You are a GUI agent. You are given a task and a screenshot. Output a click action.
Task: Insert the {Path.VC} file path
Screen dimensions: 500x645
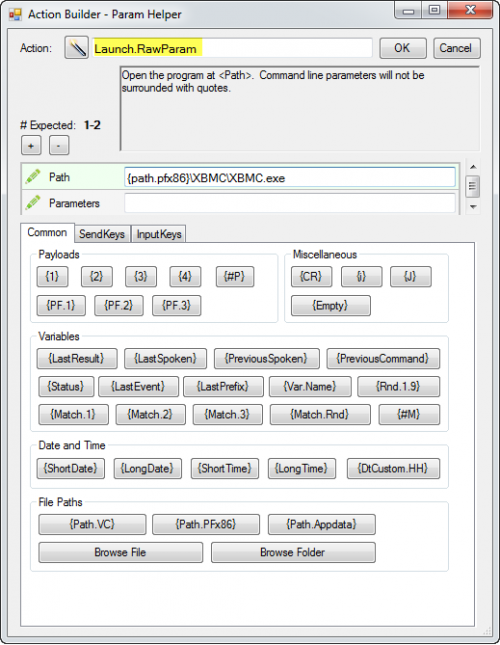92,524
